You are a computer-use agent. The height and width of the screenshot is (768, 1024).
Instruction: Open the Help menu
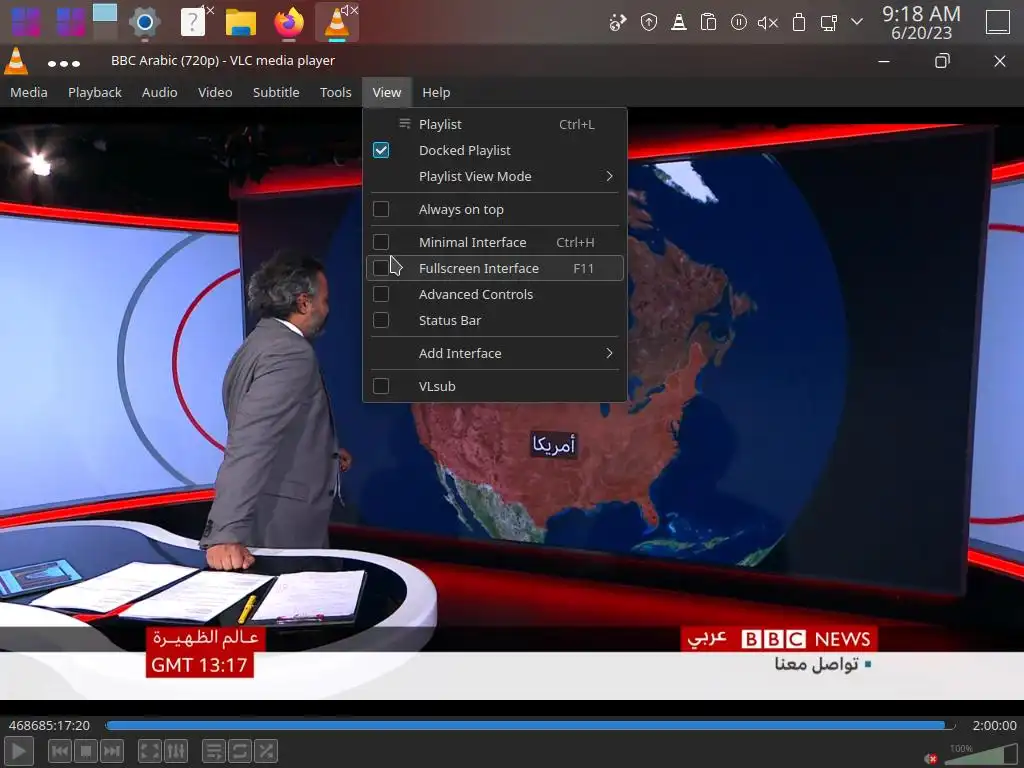coord(436,92)
